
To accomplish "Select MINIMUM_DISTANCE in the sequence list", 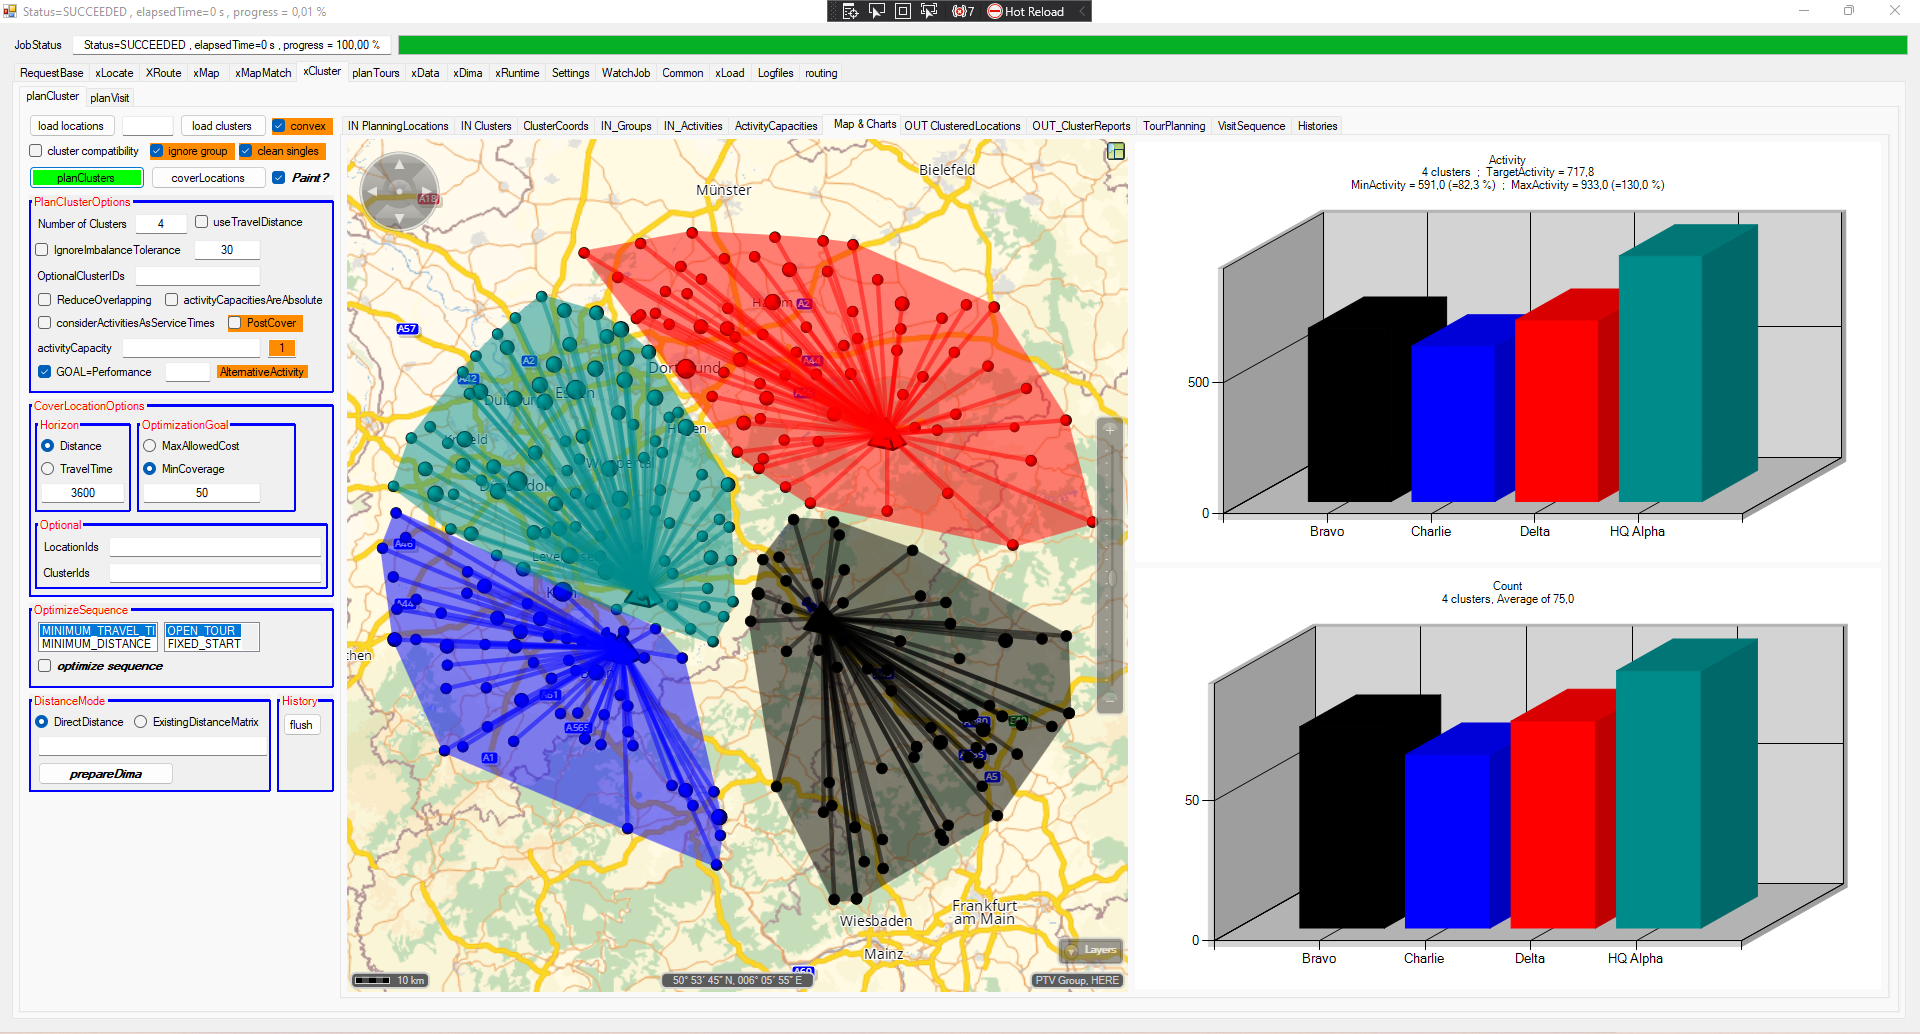I will coord(97,644).
